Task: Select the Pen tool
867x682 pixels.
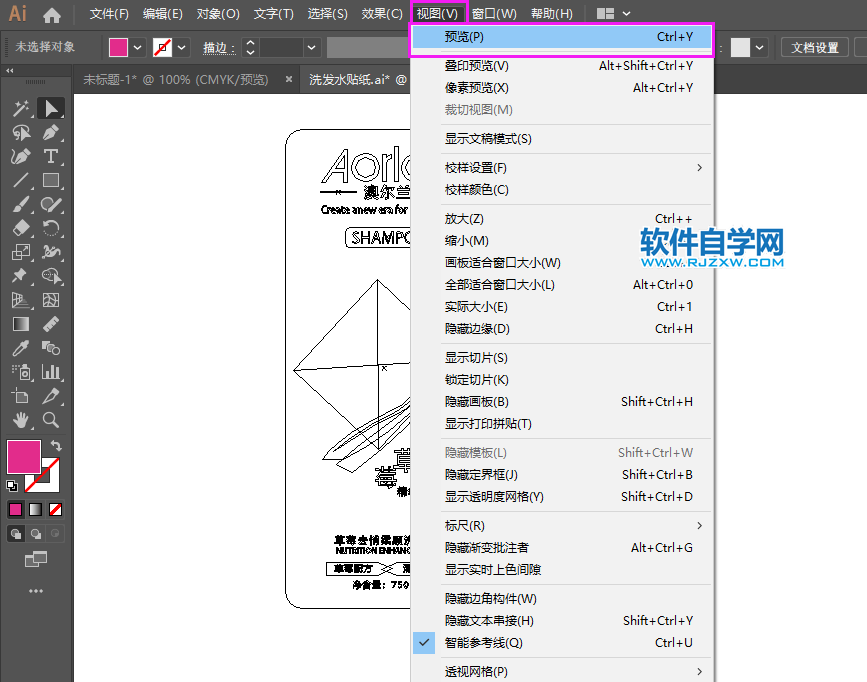Action: pos(52,131)
